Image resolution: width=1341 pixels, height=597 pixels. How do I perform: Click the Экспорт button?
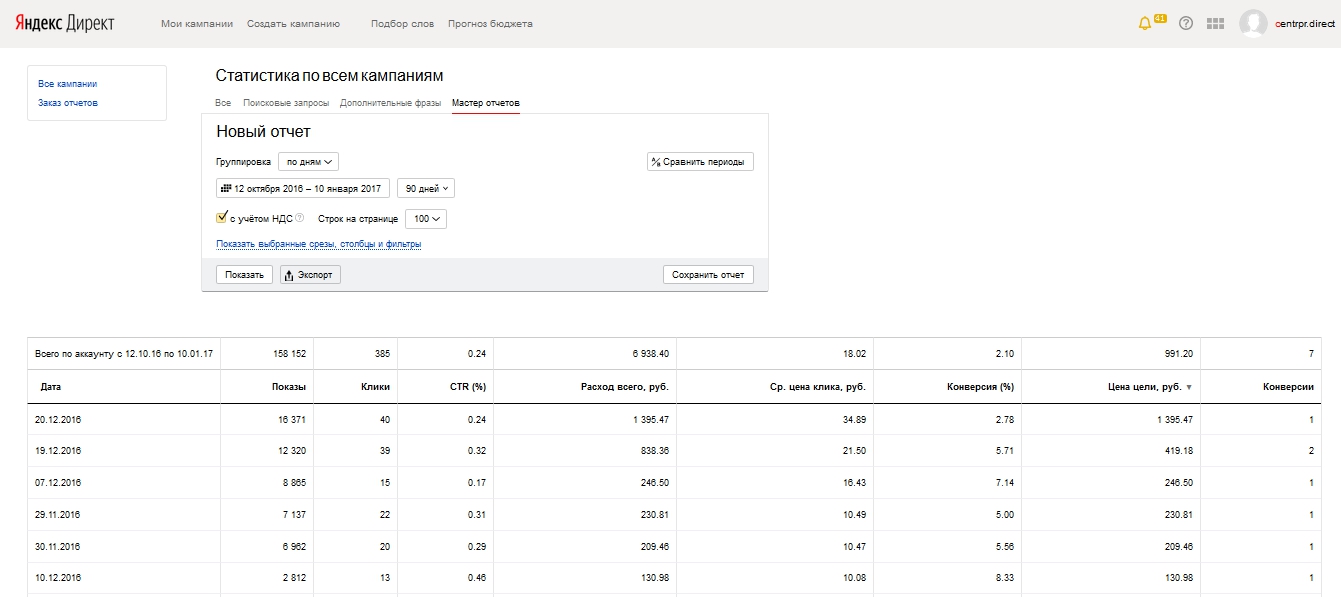click(311, 274)
